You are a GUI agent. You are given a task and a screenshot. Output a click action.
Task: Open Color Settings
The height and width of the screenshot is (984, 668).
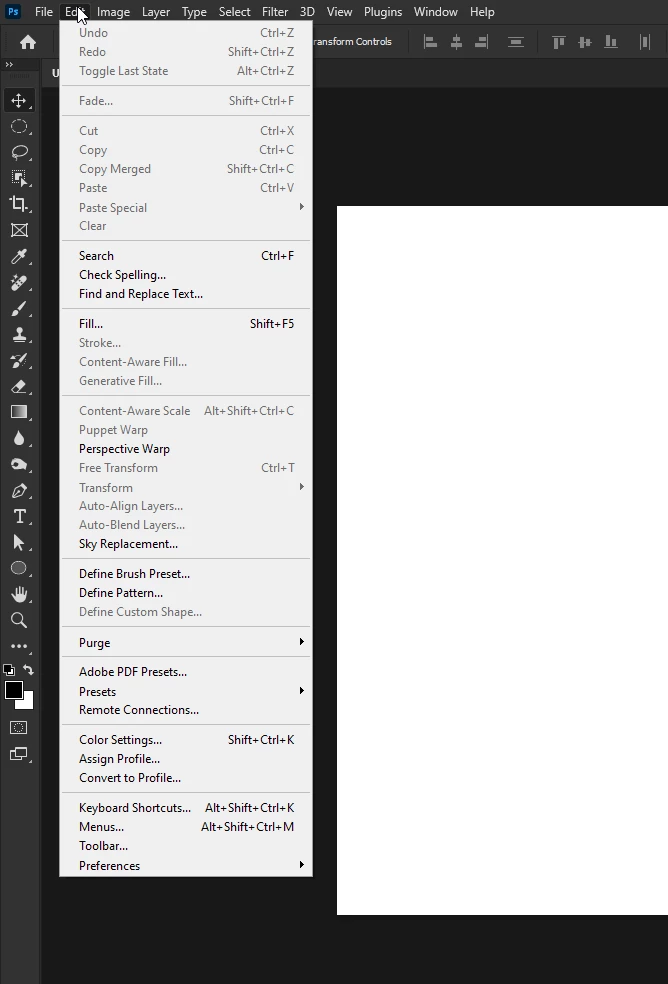186,740
